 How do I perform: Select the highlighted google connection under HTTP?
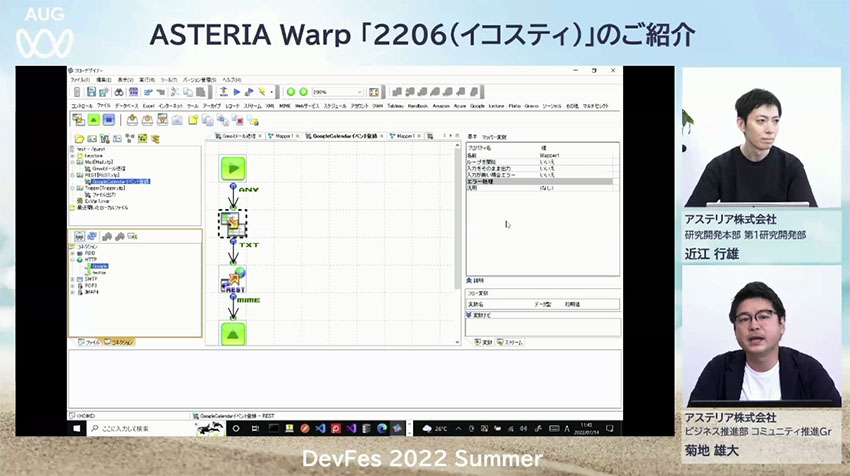[100, 266]
